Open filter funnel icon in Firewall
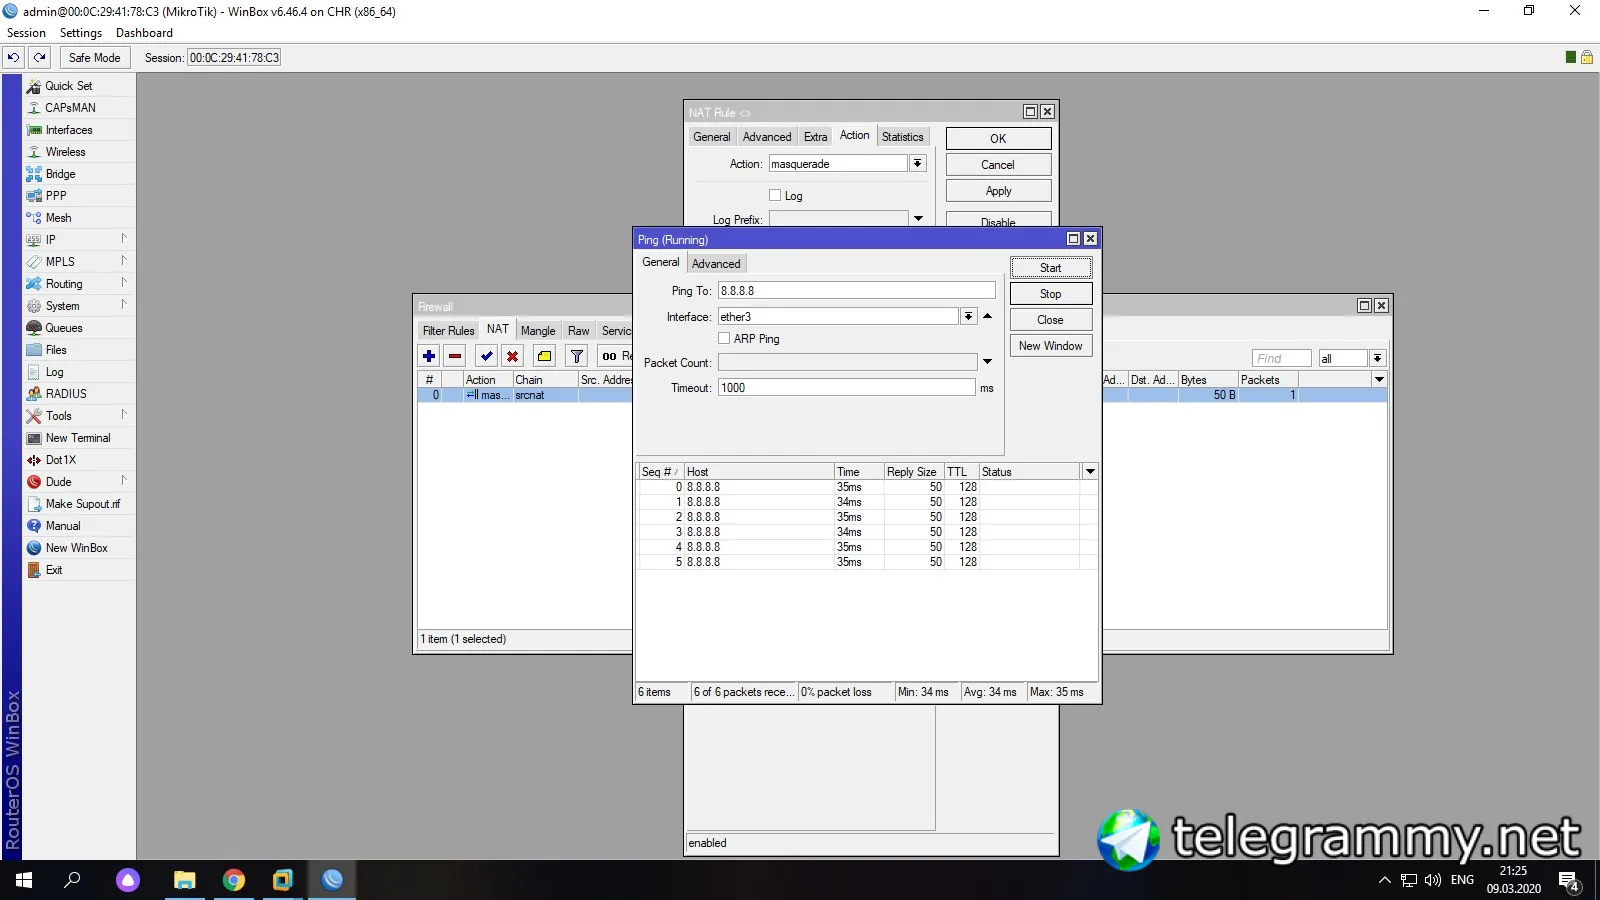This screenshot has height=900, width=1600. point(577,356)
